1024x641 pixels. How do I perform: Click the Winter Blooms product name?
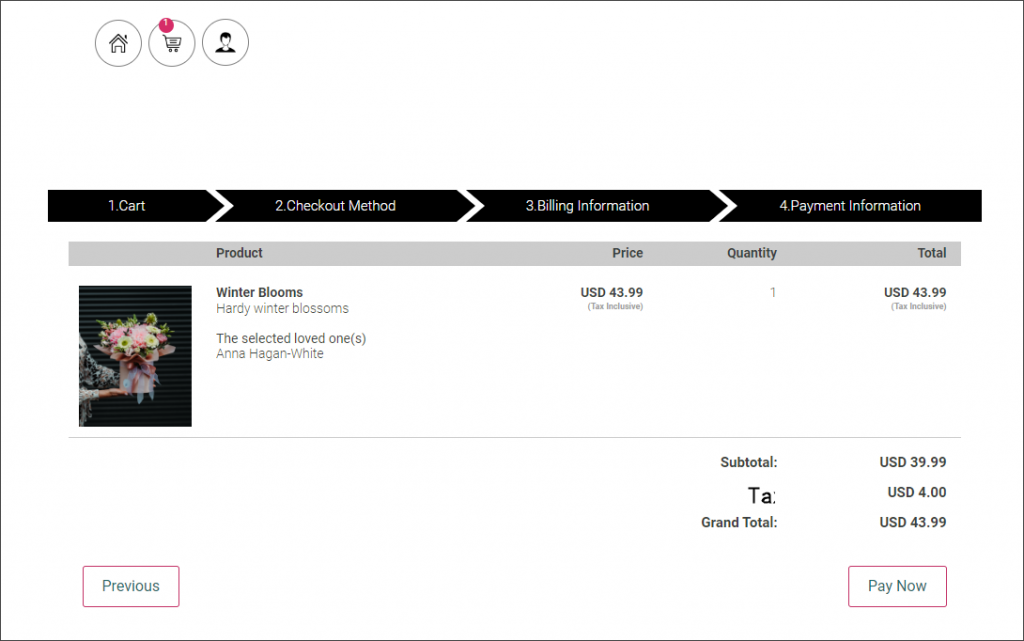coord(259,292)
